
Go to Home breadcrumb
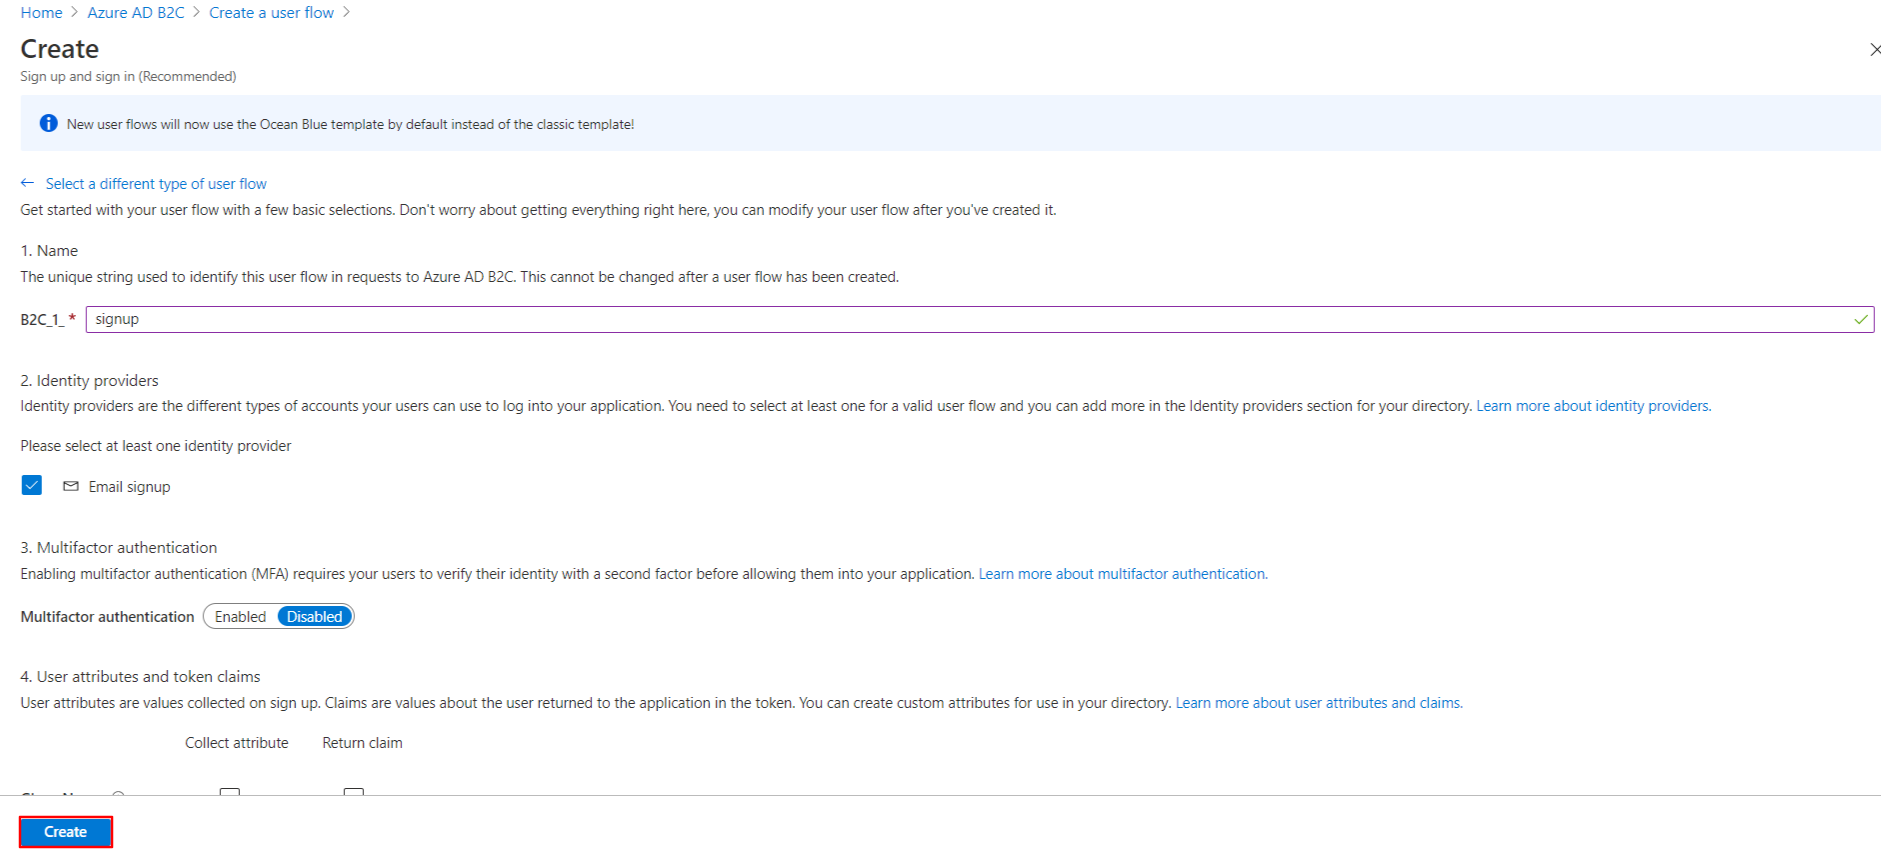[x=41, y=12]
